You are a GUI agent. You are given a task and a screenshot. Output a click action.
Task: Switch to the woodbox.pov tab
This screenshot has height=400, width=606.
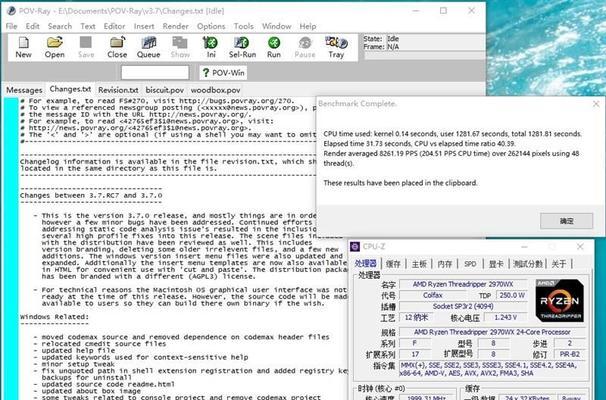pos(215,90)
